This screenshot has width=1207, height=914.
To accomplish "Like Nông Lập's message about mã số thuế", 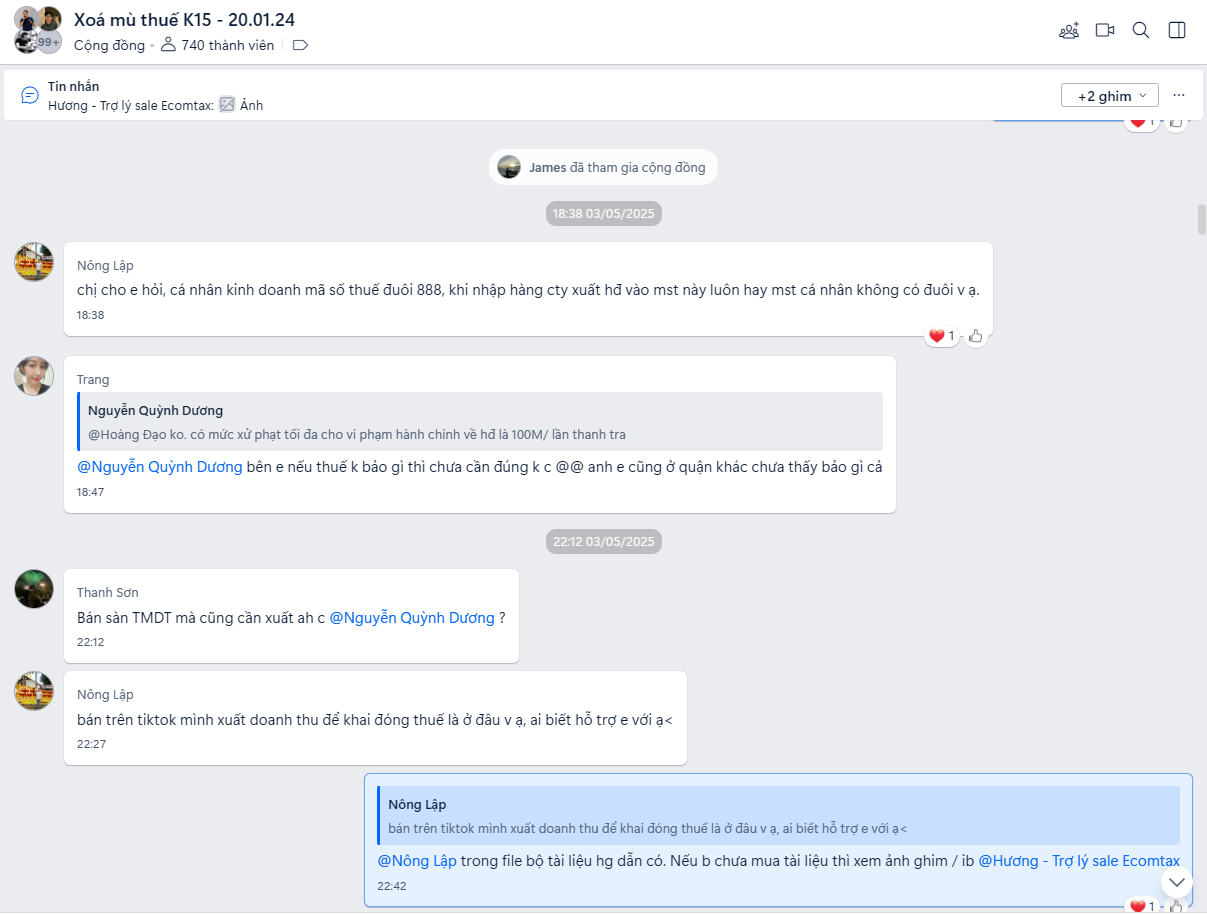I will 976,336.
